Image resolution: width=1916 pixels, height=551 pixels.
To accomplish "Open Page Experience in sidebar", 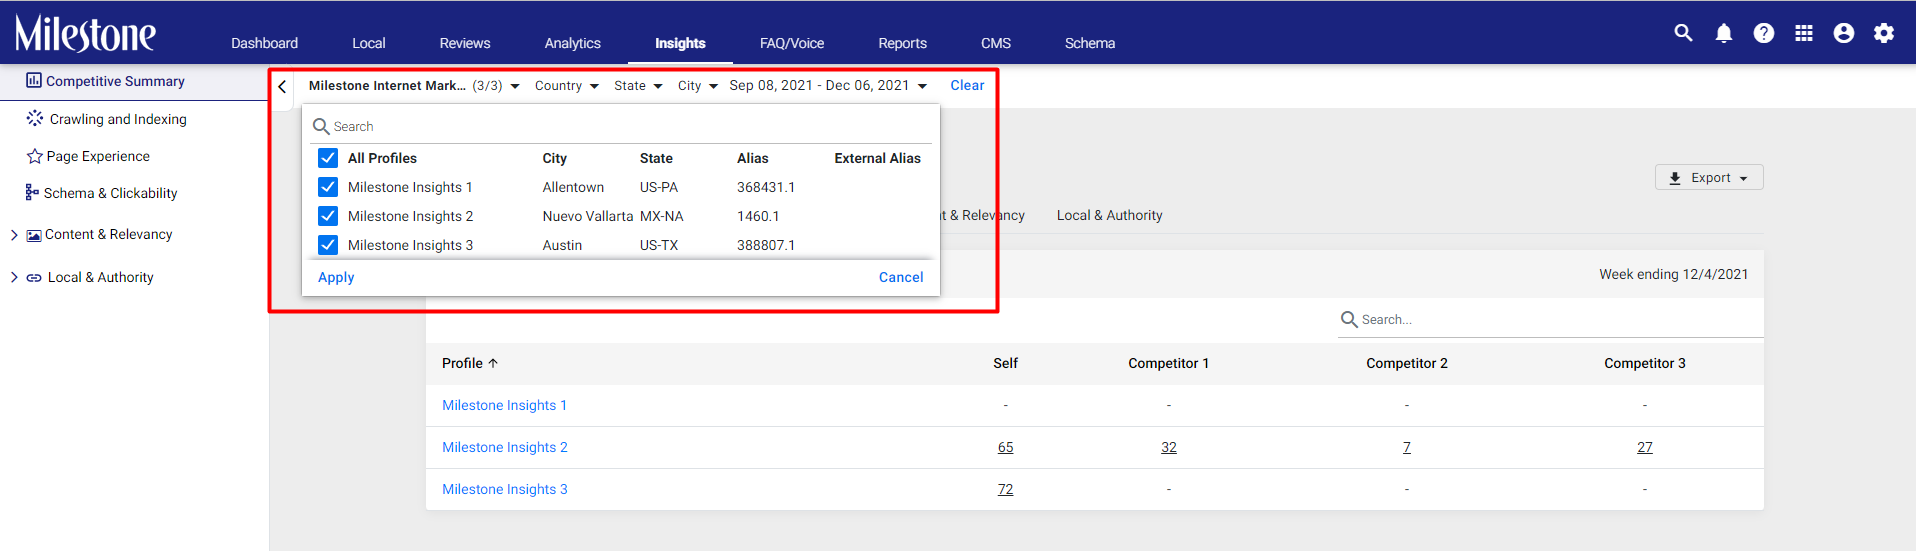I will (x=98, y=156).
